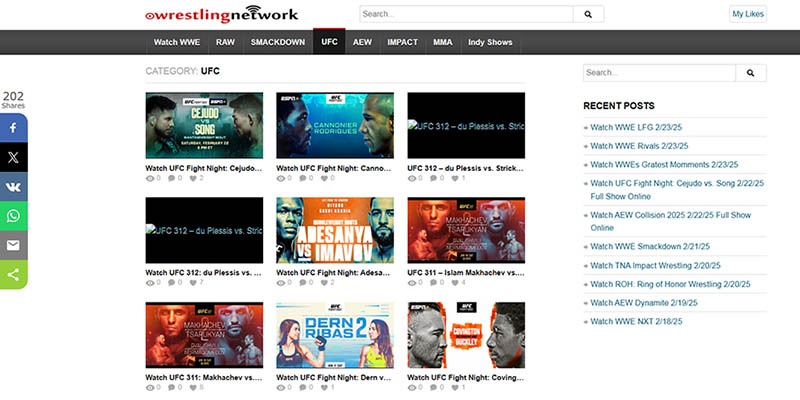Open the Adesanya vs Imavov thumbnail
This screenshot has width=800, height=400.
(335, 230)
